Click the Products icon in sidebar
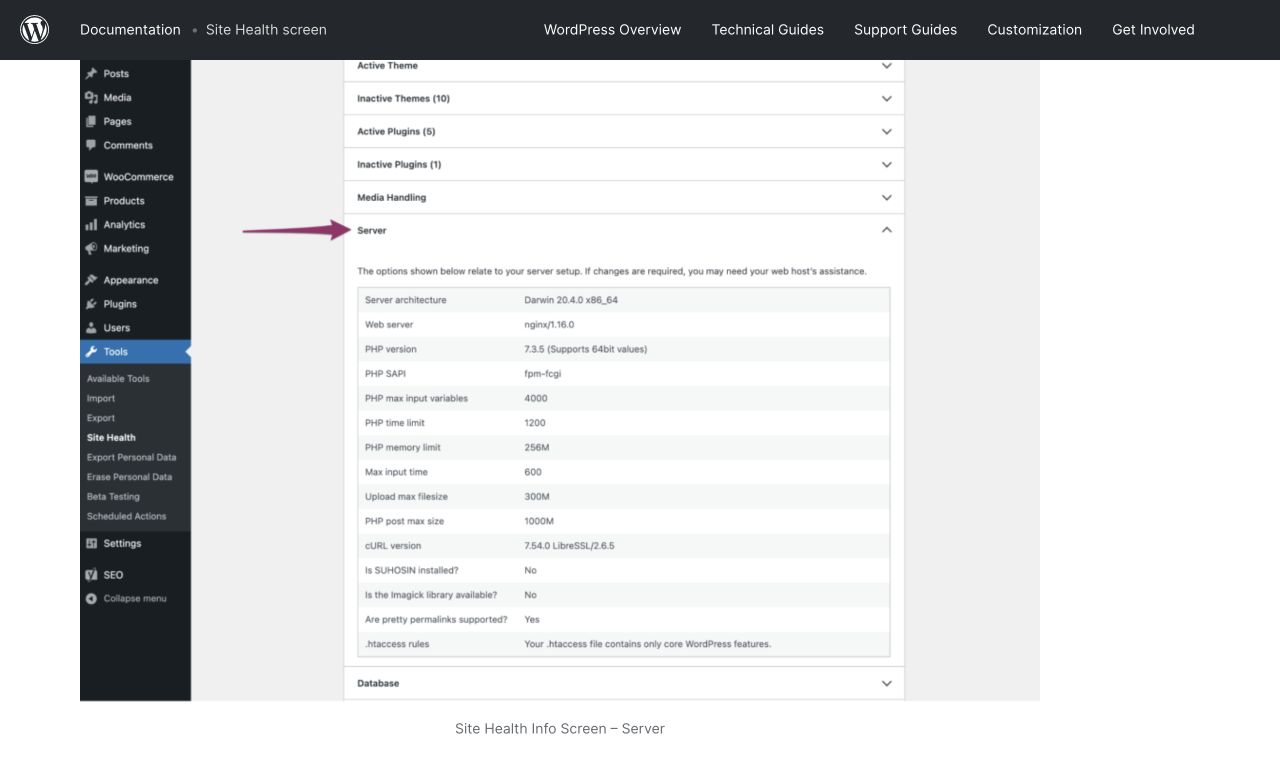 91,201
